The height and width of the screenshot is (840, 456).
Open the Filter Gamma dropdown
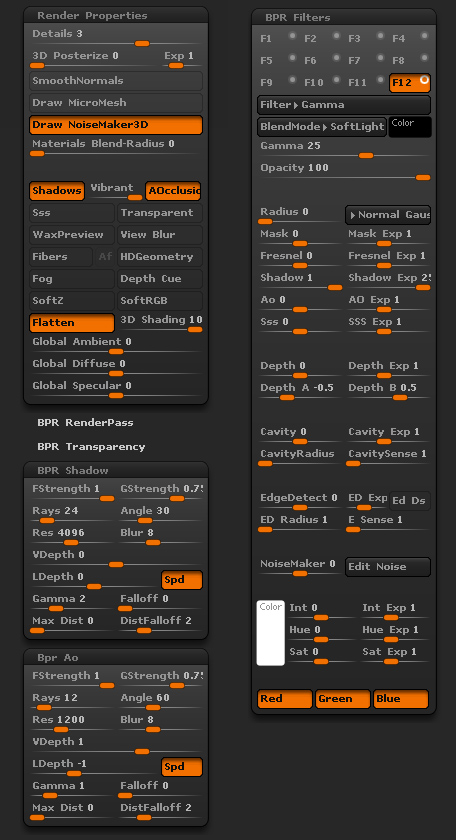tap(344, 105)
